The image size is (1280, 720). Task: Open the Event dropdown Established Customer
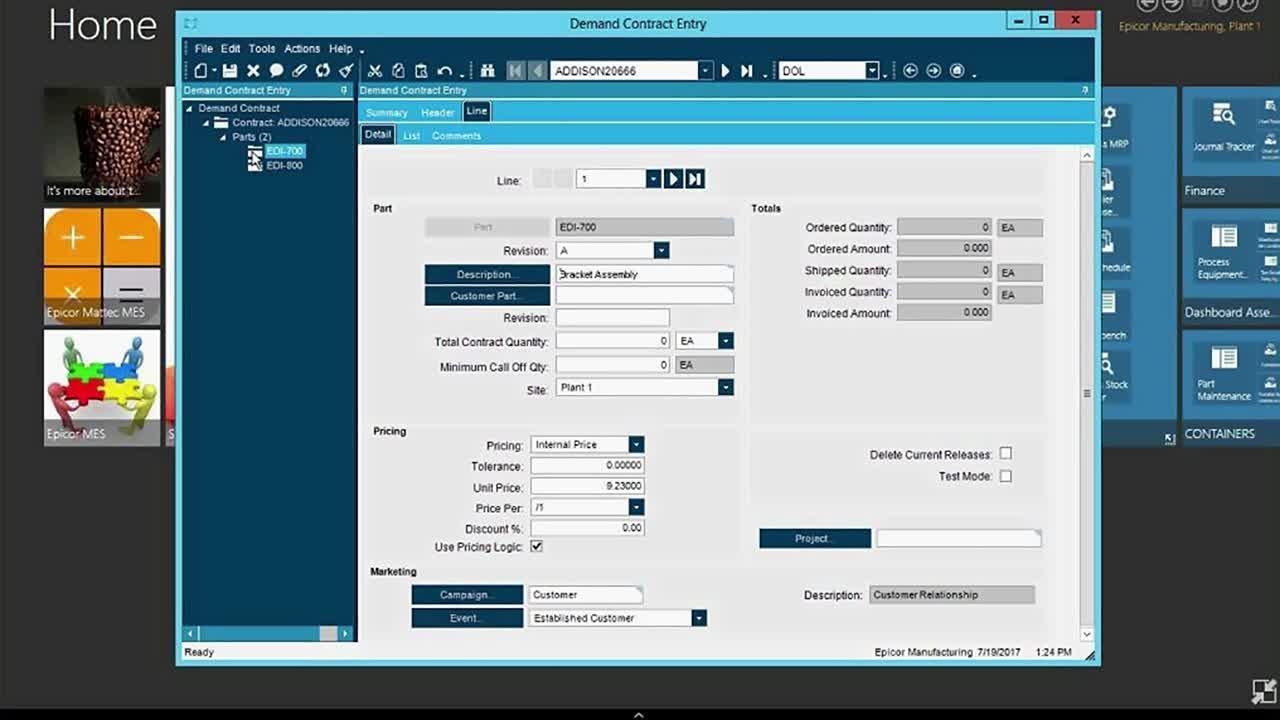click(699, 618)
